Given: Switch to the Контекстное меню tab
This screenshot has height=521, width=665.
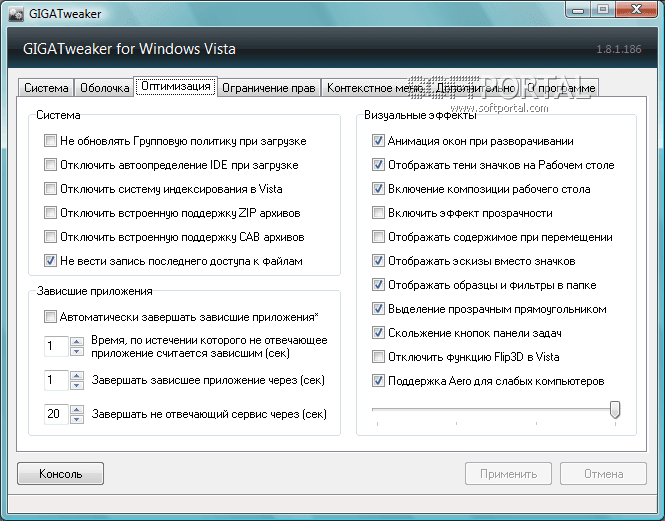Looking at the screenshot, I should [x=375, y=88].
